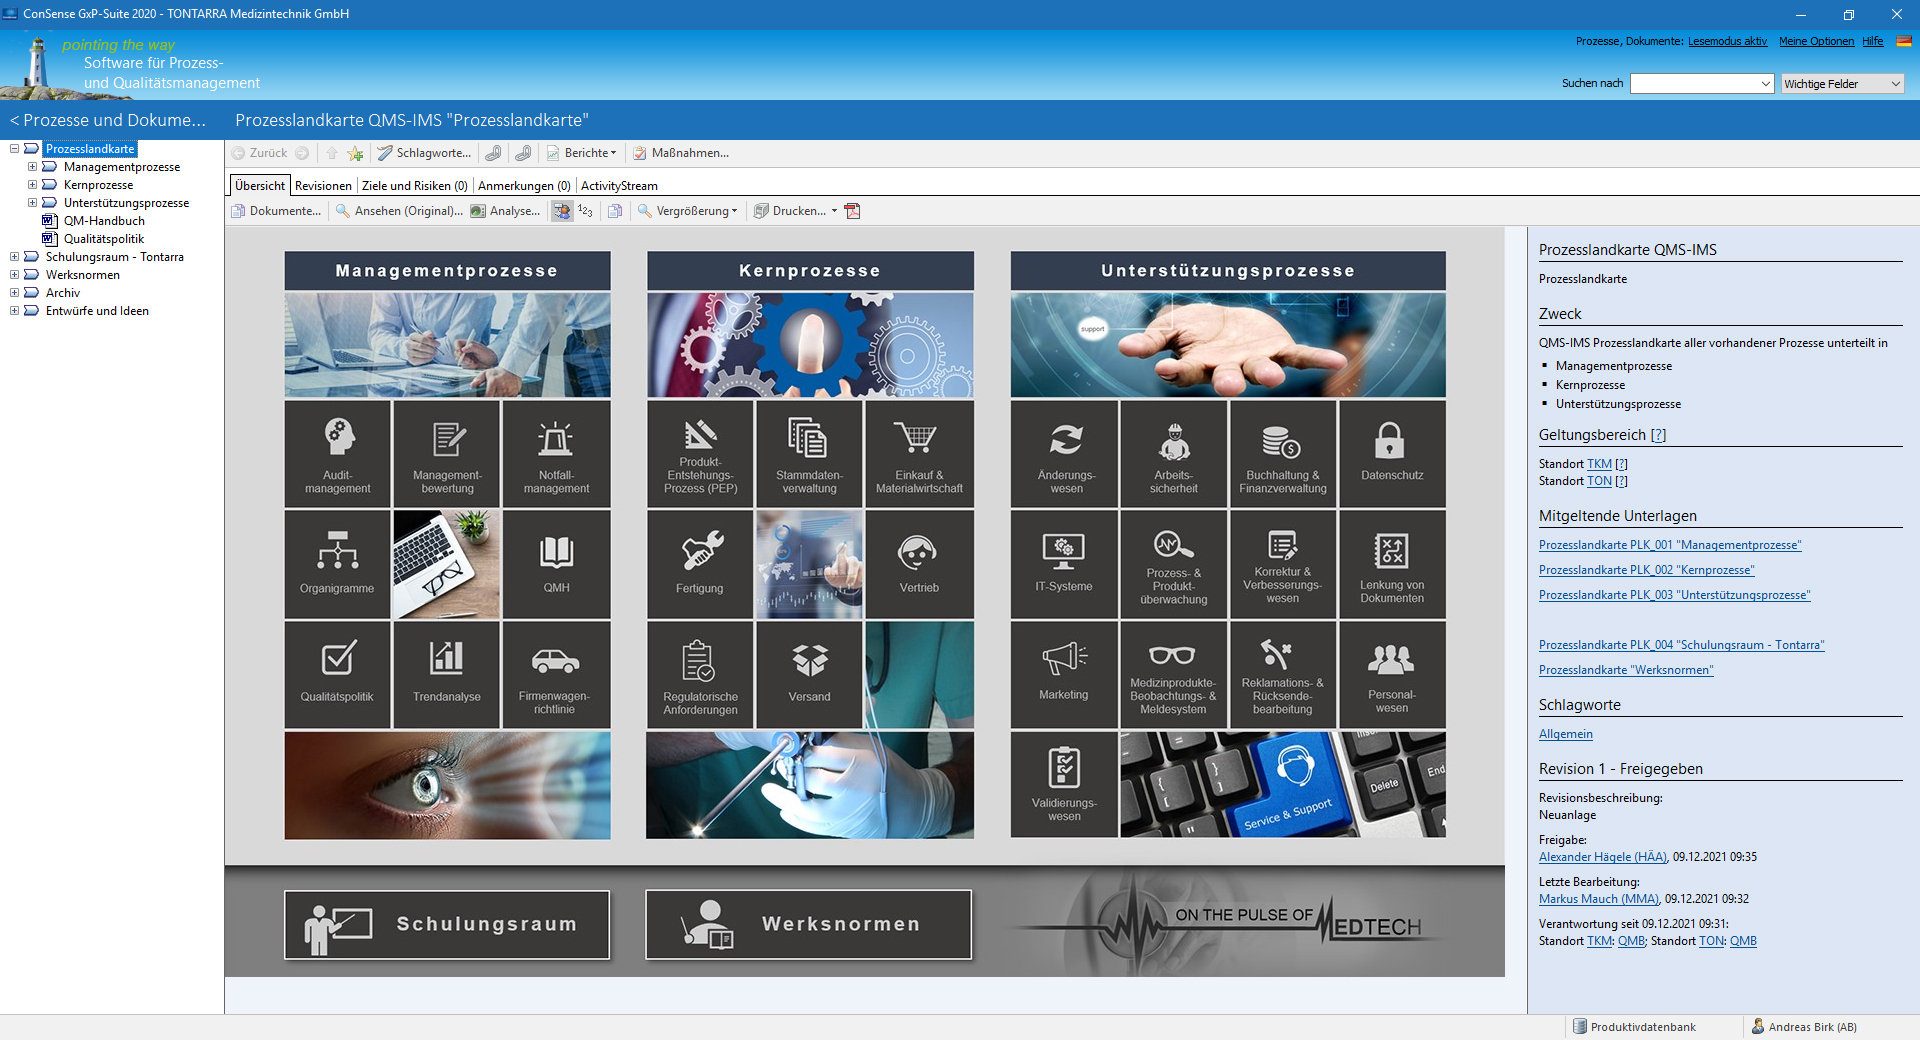Open the Datenschutz lock tile

(x=1392, y=454)
